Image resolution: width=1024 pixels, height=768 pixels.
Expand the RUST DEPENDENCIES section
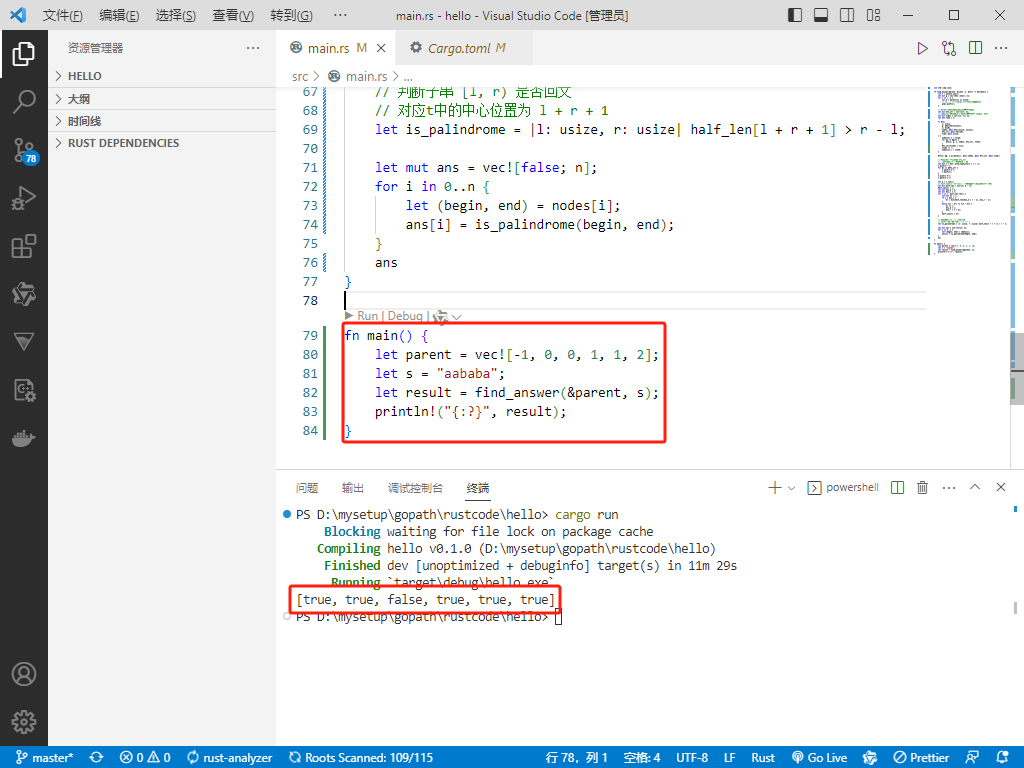tap(162, 143)
